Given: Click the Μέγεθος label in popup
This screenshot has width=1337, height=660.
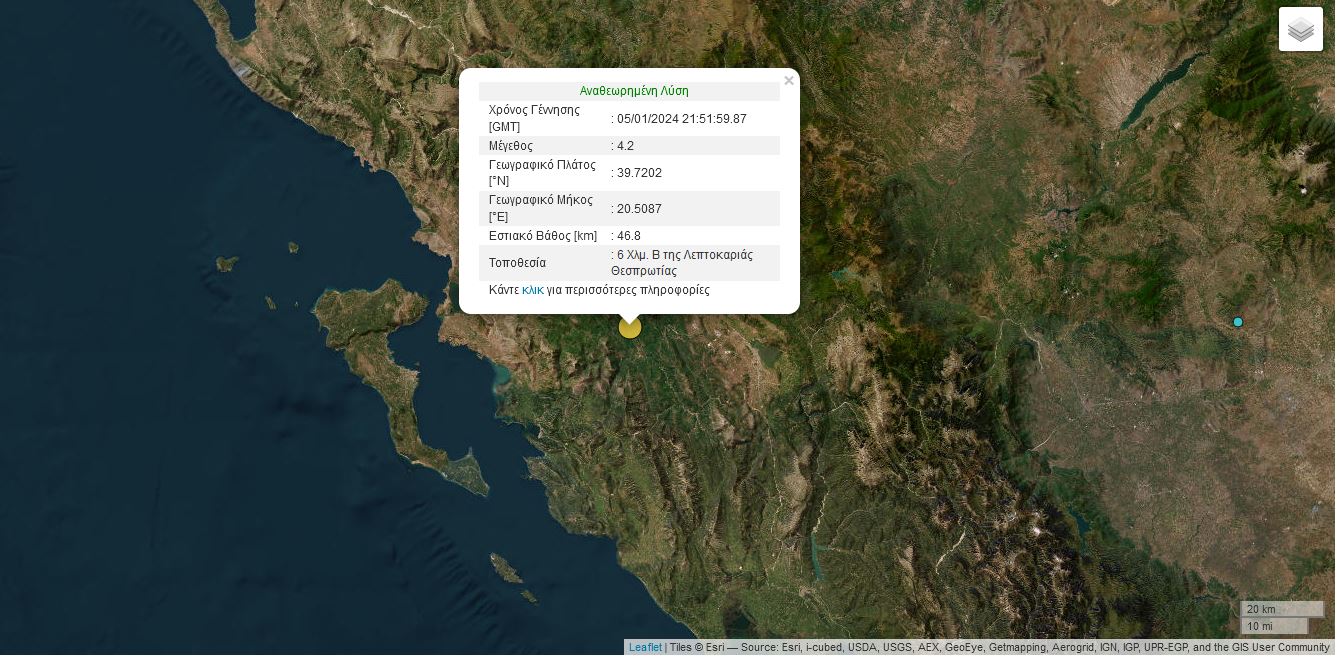Looking at the screenshot, I should point(510,146).
